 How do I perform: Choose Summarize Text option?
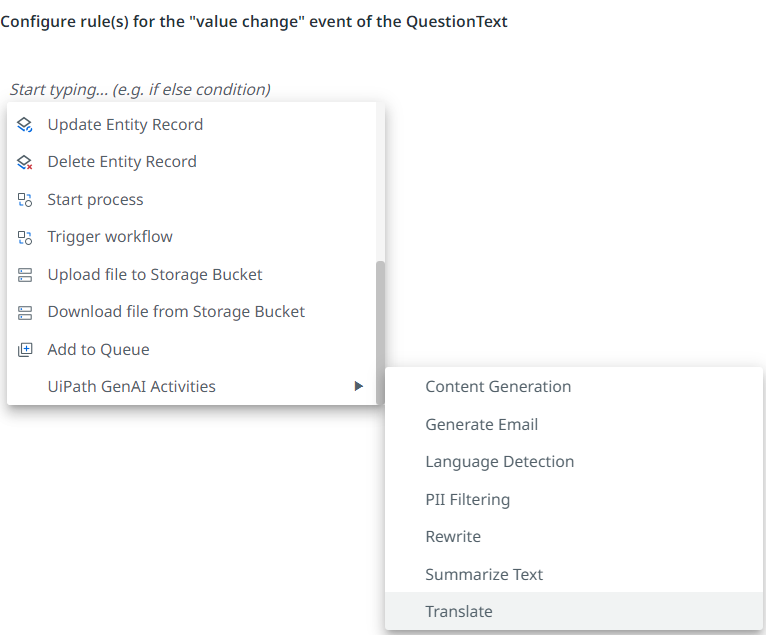click(x=484, y=575)
